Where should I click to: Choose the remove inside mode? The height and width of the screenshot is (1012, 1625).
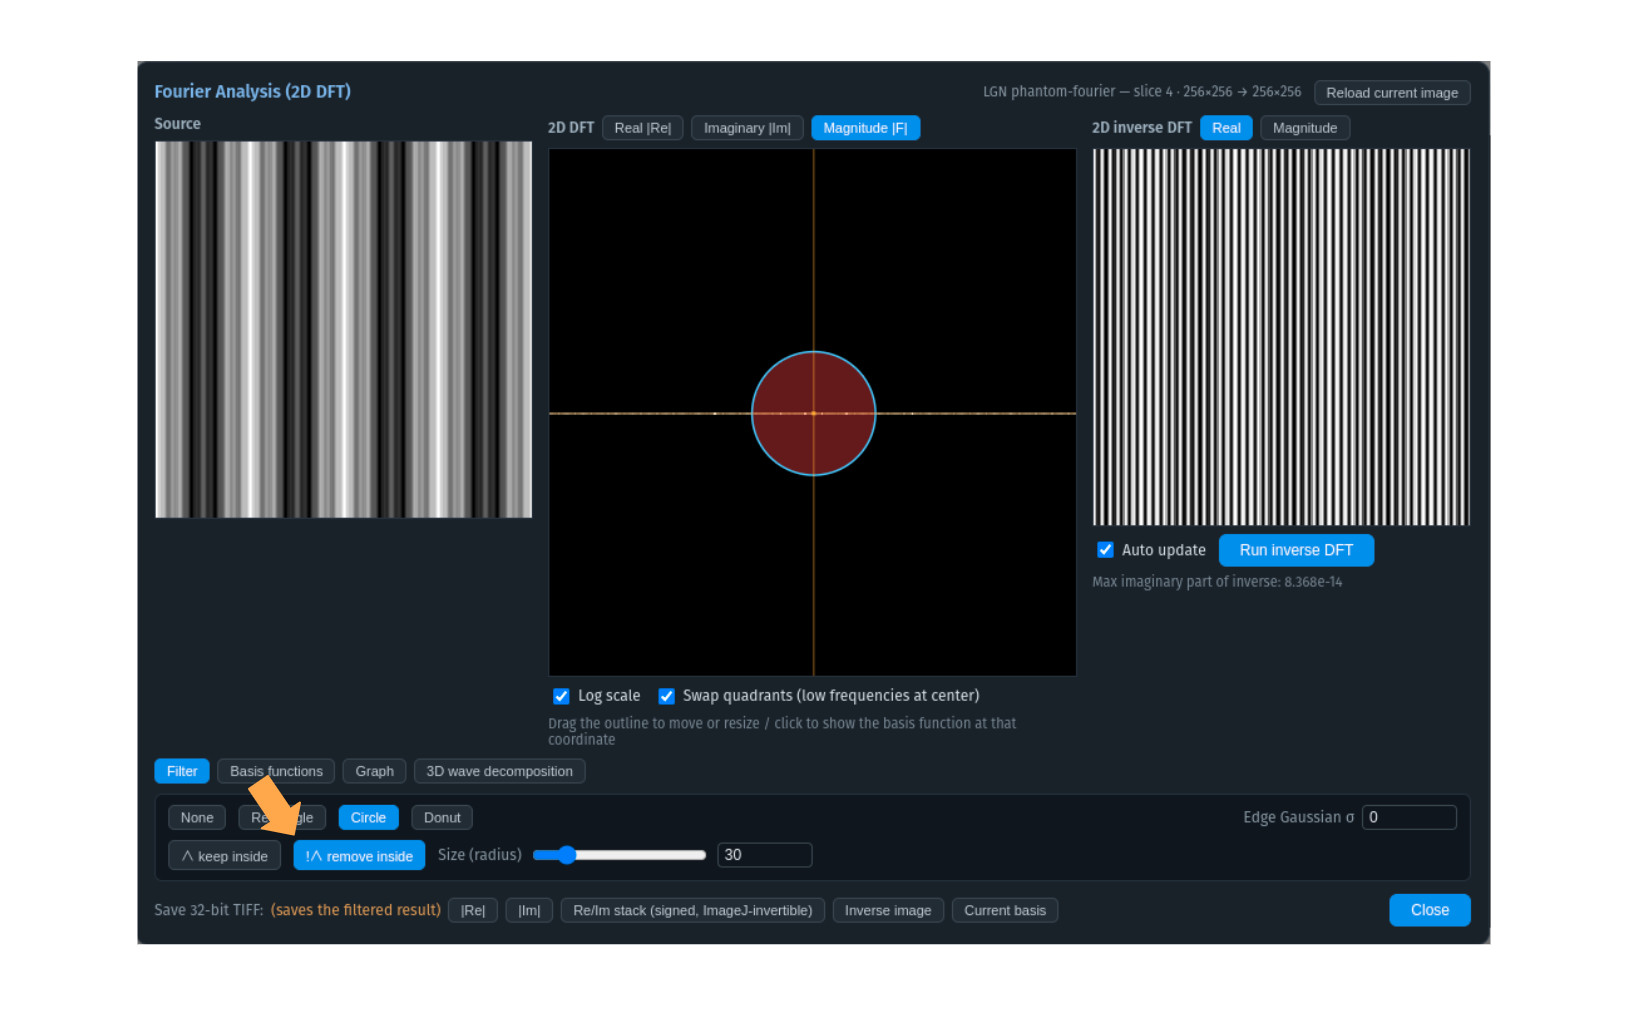(x=359, y=856)
